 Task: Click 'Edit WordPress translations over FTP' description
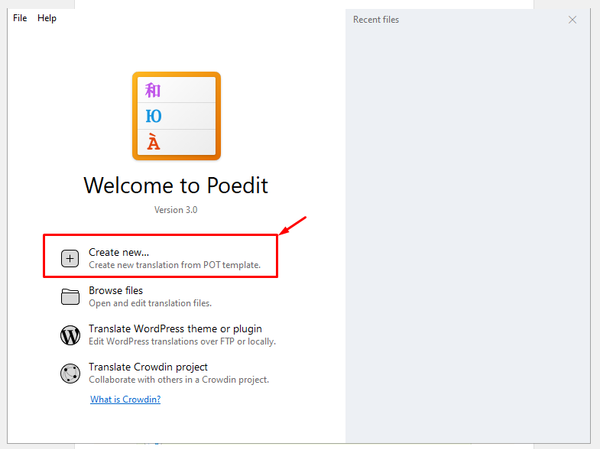[x=182, y=341]
